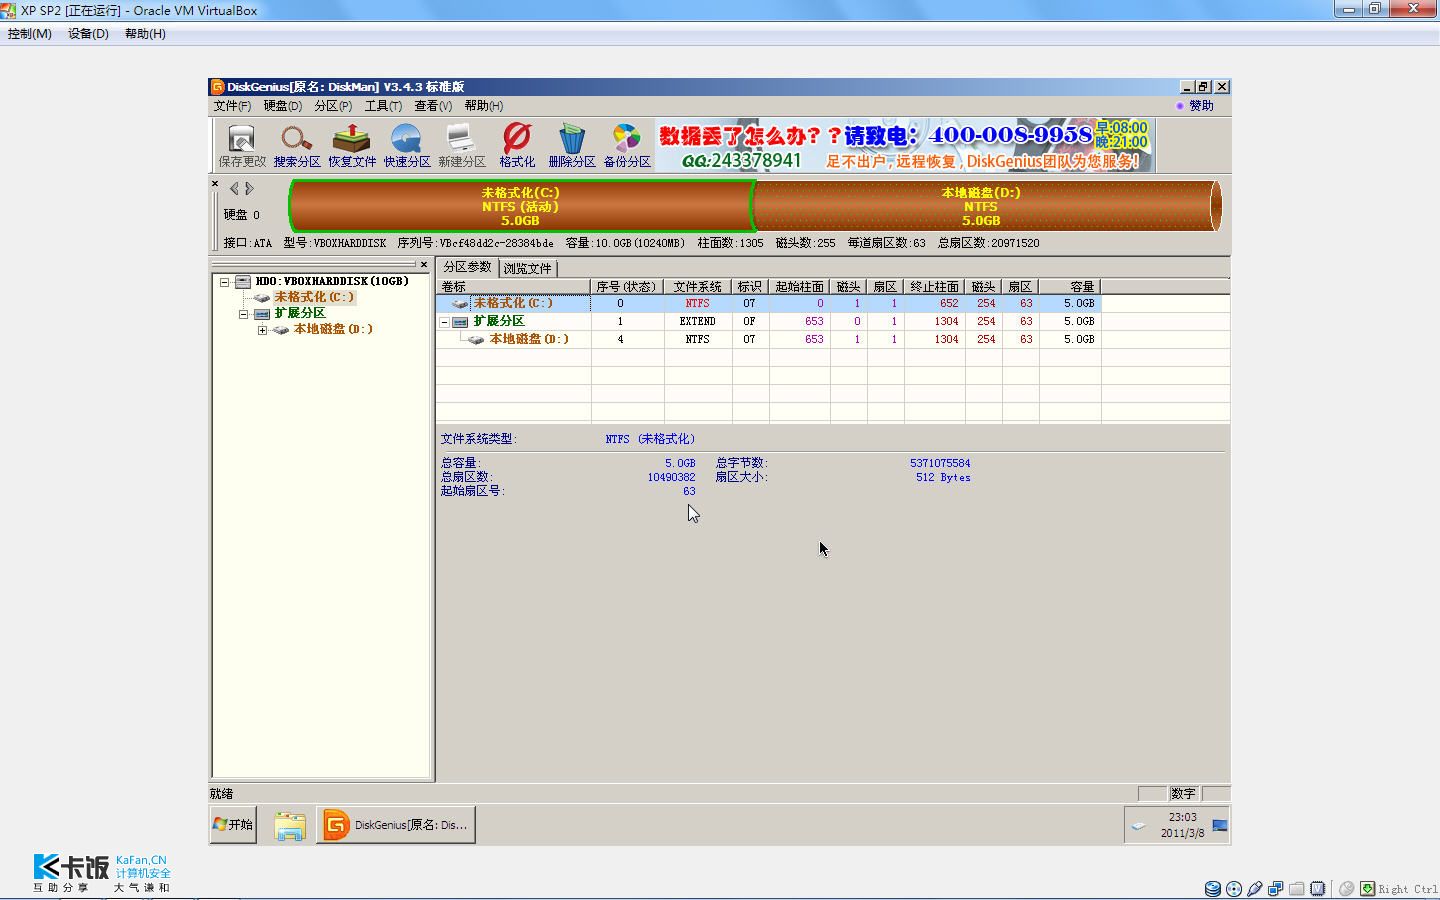Start Quick Partition (快速分区) tool
The width and height of the screenshot is (1440, 900).
click(407, 145)
